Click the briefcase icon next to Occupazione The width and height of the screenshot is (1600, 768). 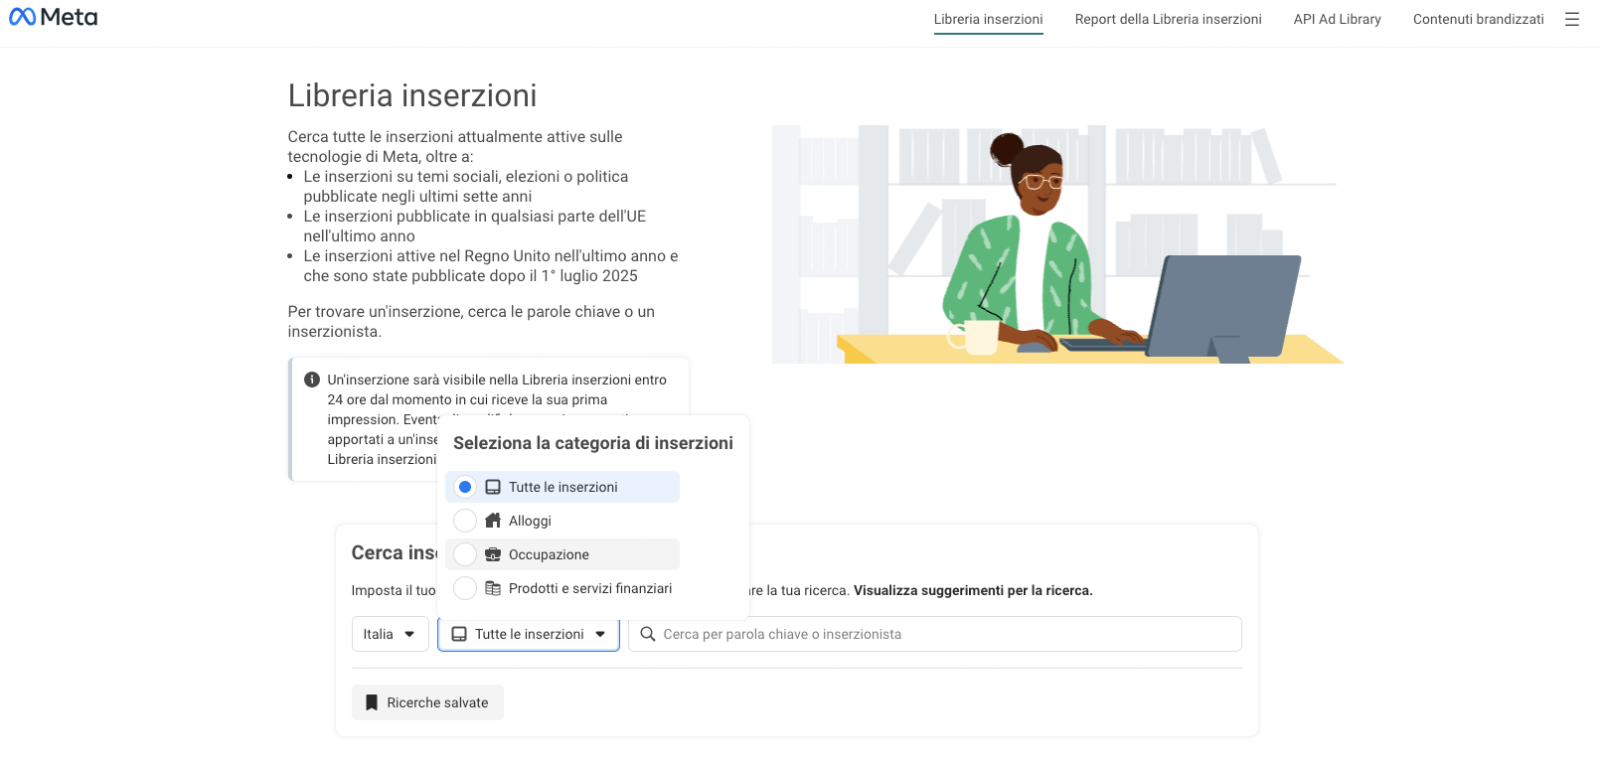[x=493, y=555]
